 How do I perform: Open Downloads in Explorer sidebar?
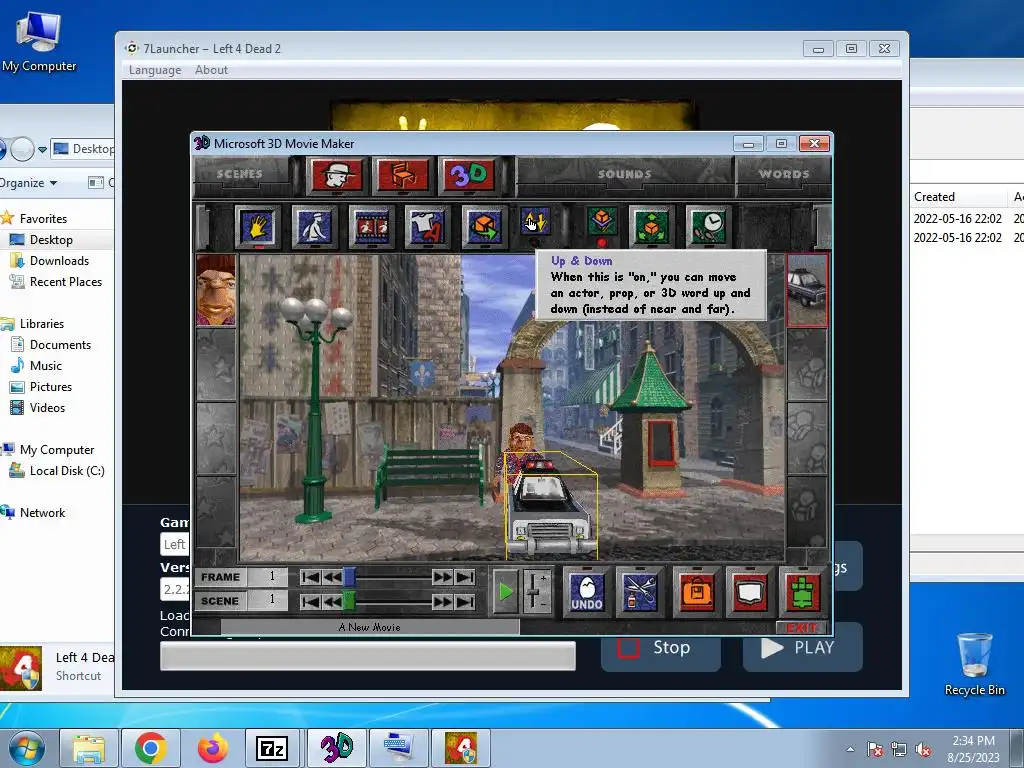tap(59, 261)
